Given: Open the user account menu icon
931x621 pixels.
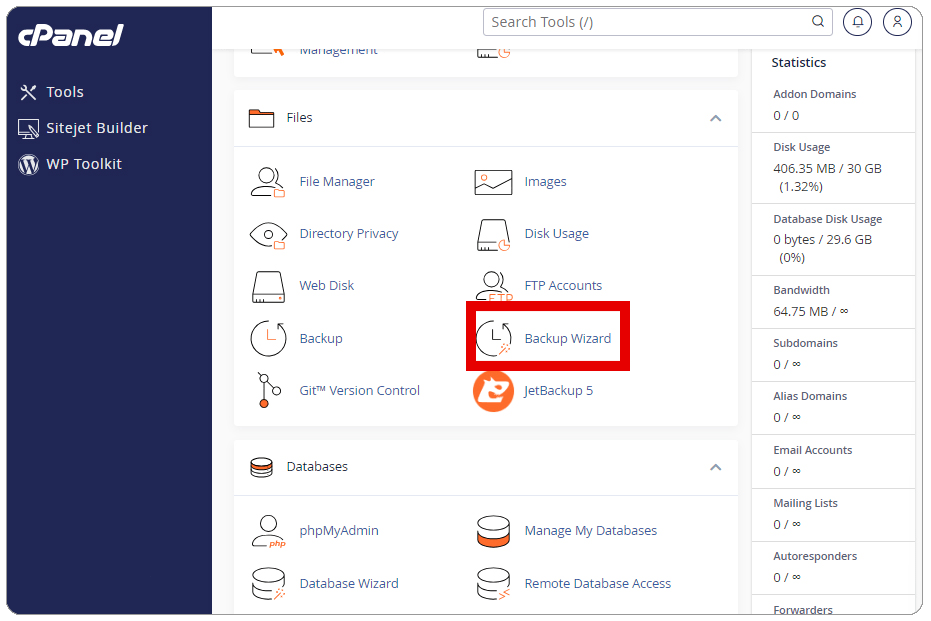Looking at the screenshot, I should click(897, 22).
